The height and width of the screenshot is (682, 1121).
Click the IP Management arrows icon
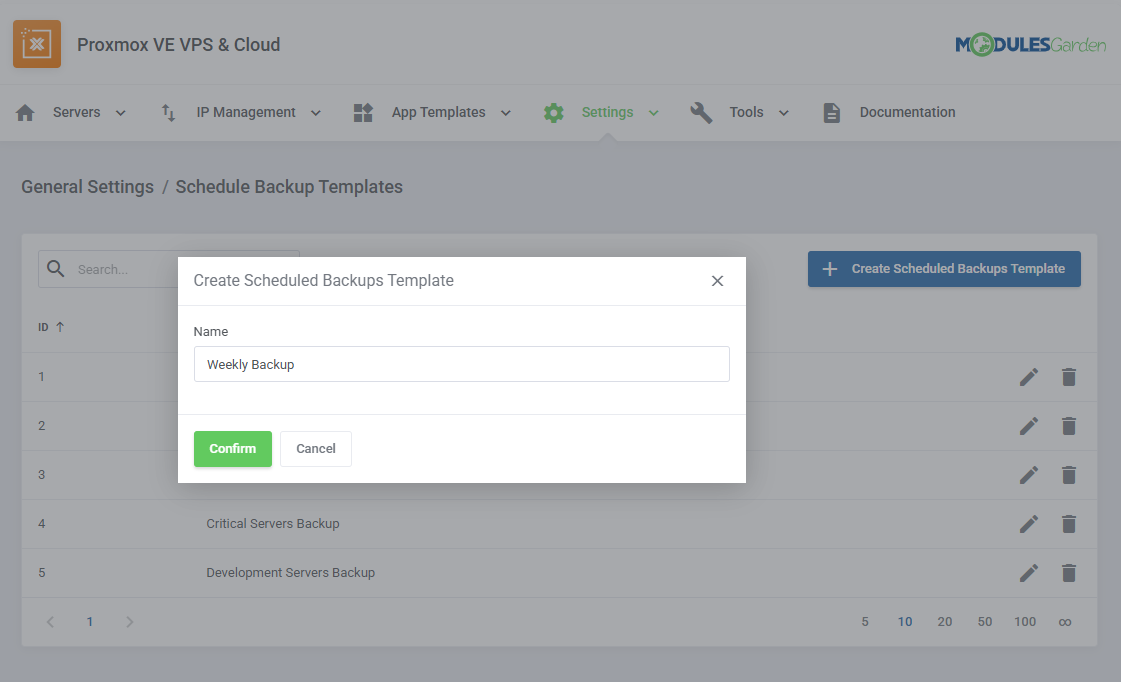168,112
